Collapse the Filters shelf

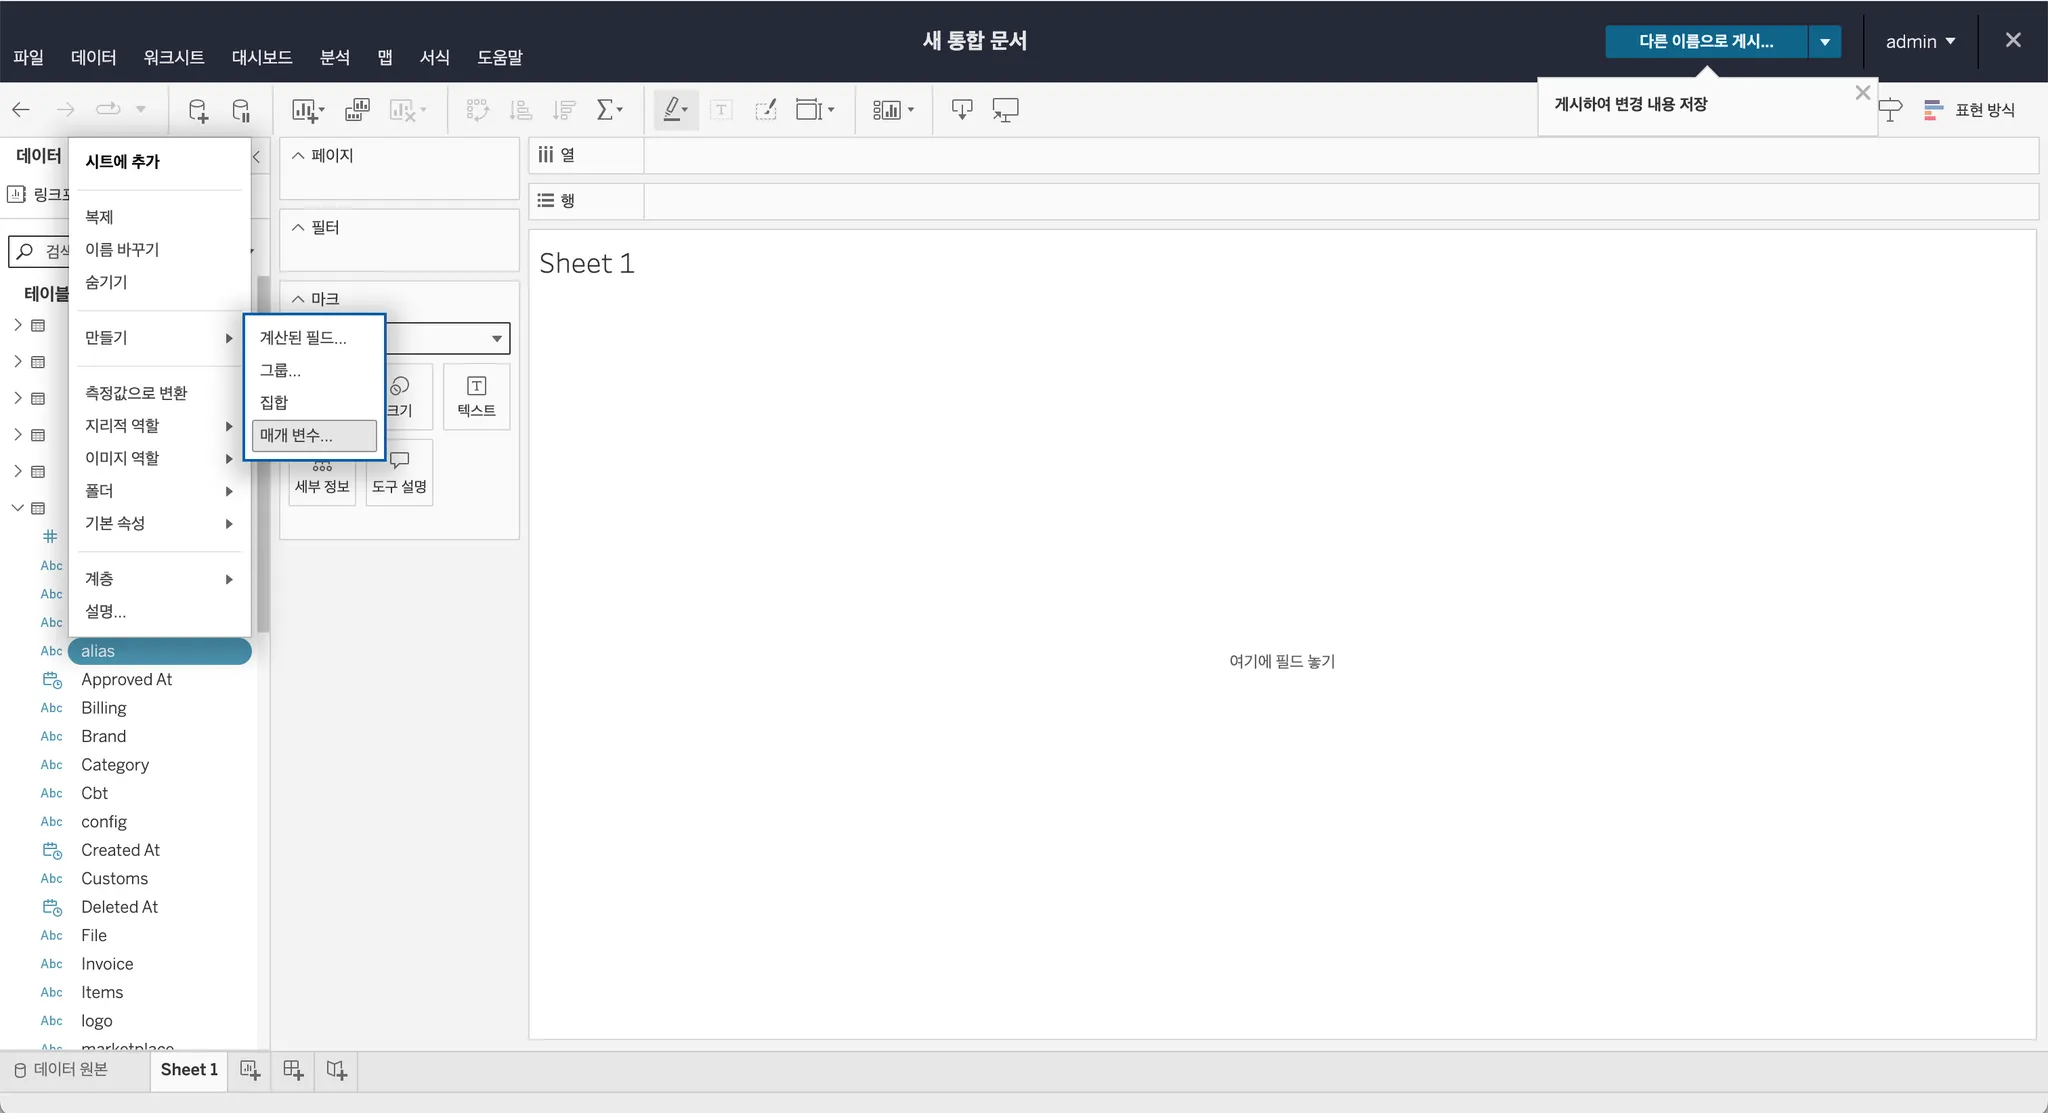(x=298, y=228)
